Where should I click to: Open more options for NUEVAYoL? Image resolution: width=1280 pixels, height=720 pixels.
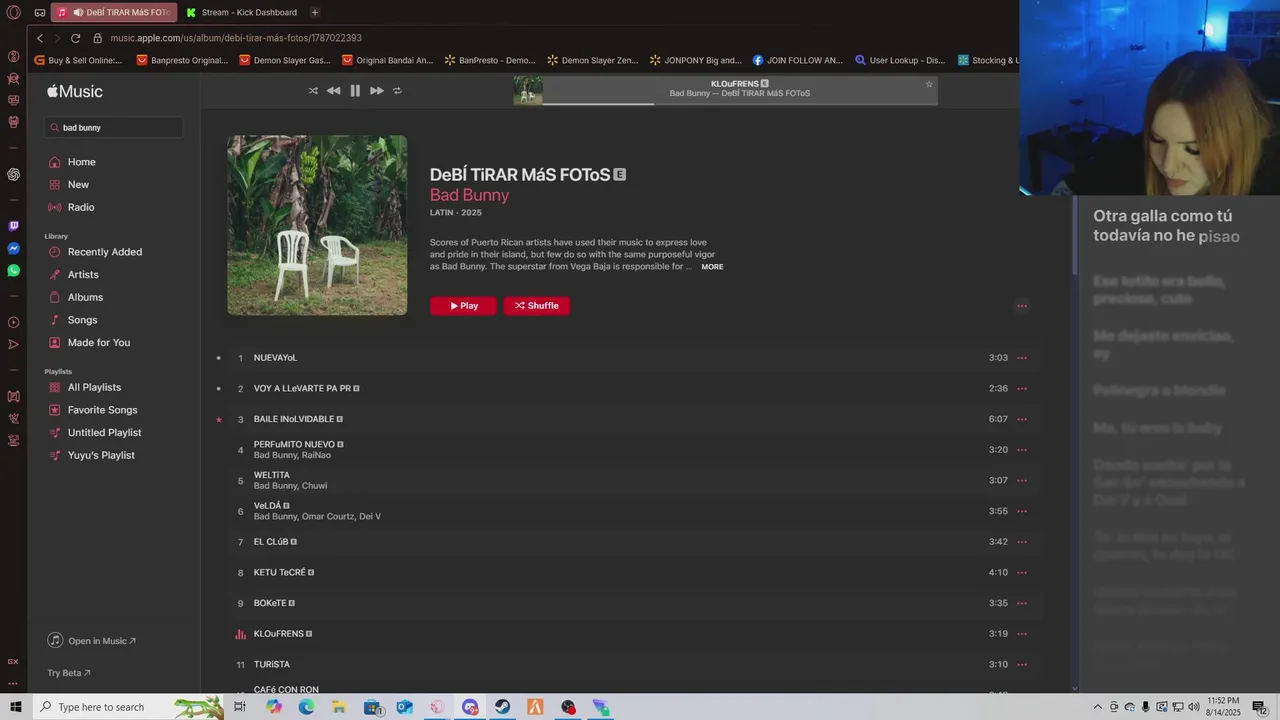(x=1021, y=358)
